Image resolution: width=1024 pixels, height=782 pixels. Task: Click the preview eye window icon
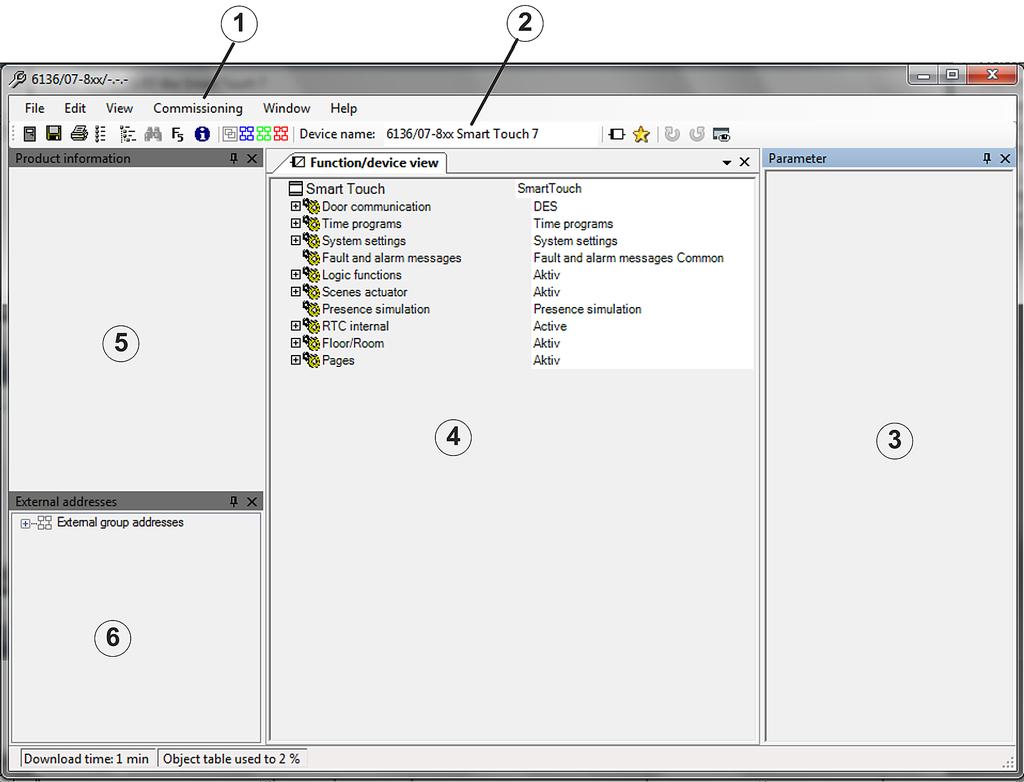721,134
